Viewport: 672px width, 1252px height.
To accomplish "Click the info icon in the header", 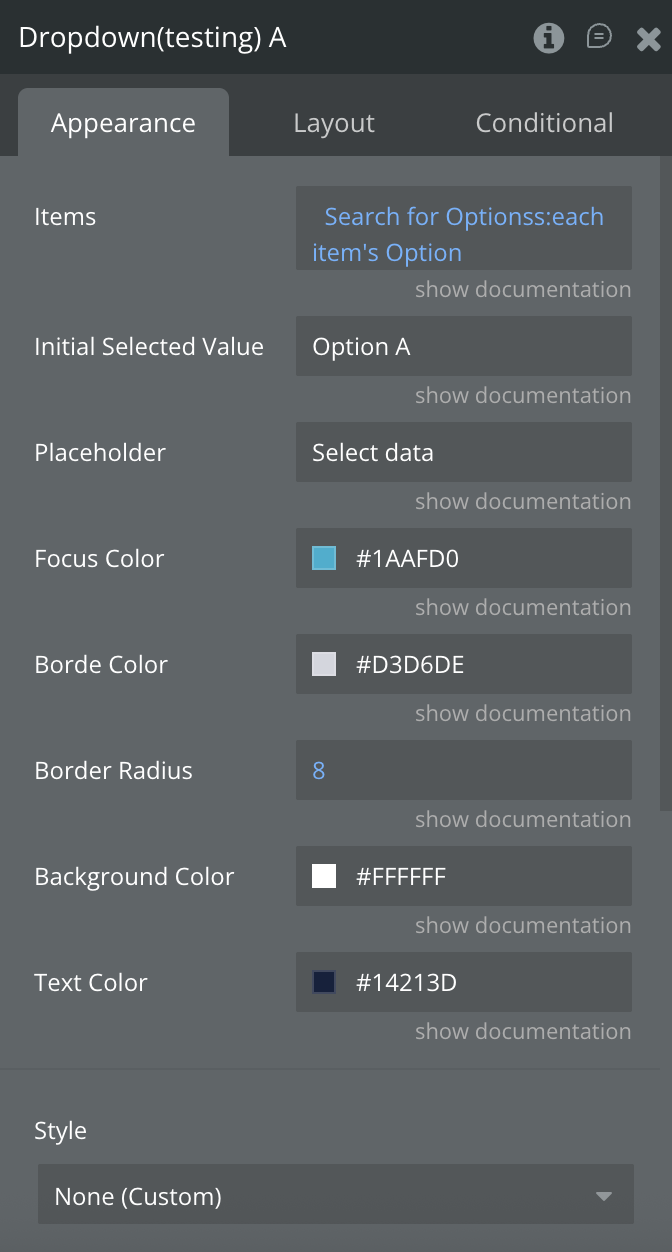I will 548,38.
